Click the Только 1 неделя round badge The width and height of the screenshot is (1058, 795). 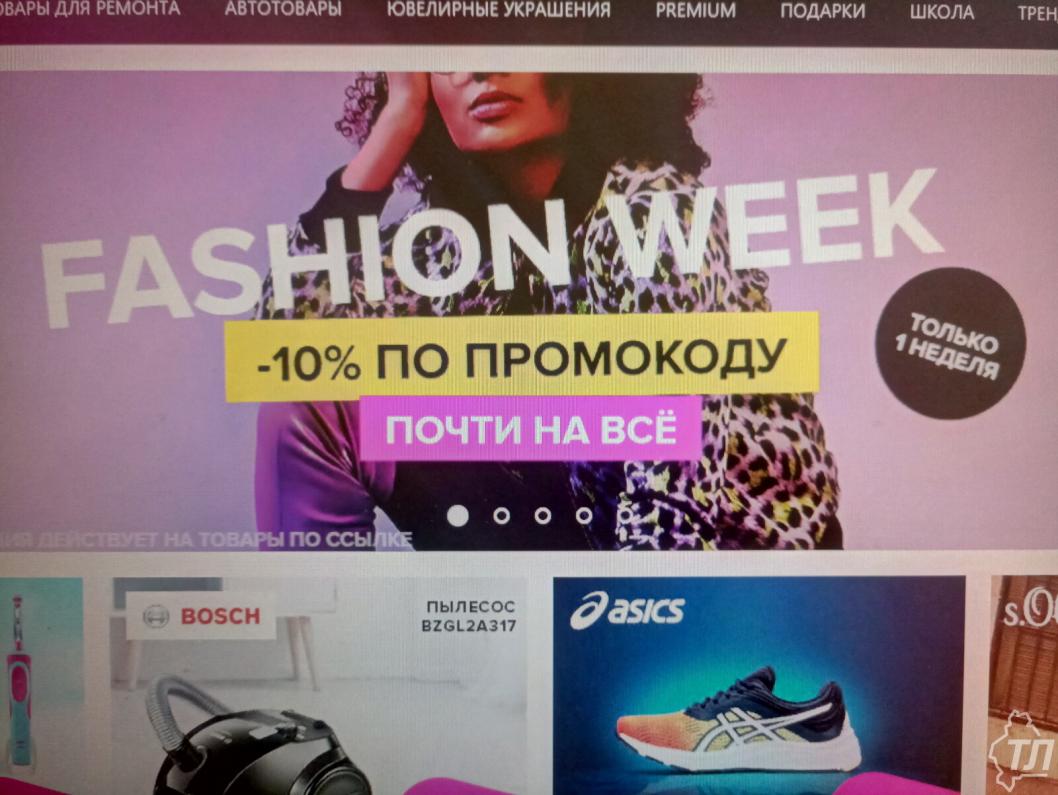(950, 343)
